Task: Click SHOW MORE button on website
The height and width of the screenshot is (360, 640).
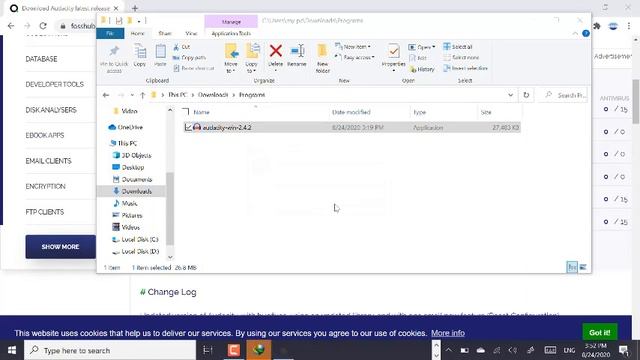Action: pos(60,247)
